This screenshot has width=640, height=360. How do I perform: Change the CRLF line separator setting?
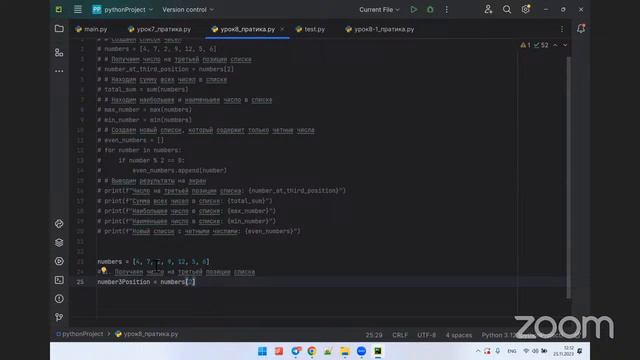coord(400,335)
